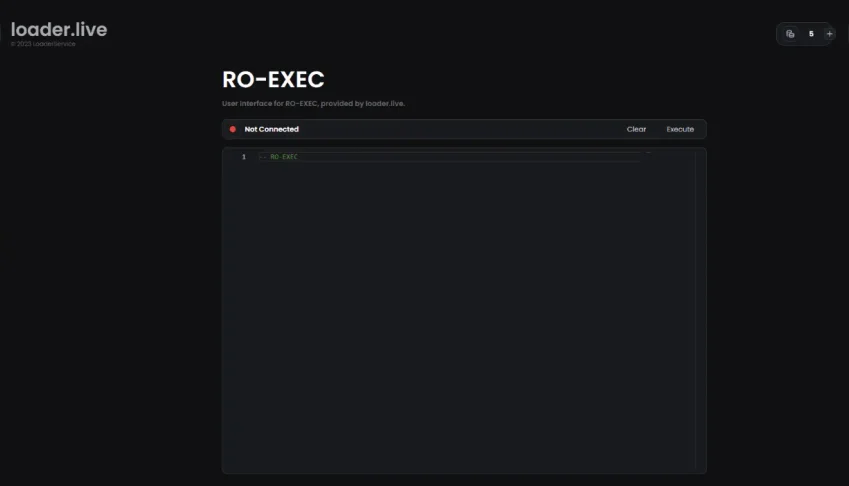Image resolution: width=849 pixels, height=486 pixels.
Task: Click the plus icon to add credits
Action: [829, 34]
